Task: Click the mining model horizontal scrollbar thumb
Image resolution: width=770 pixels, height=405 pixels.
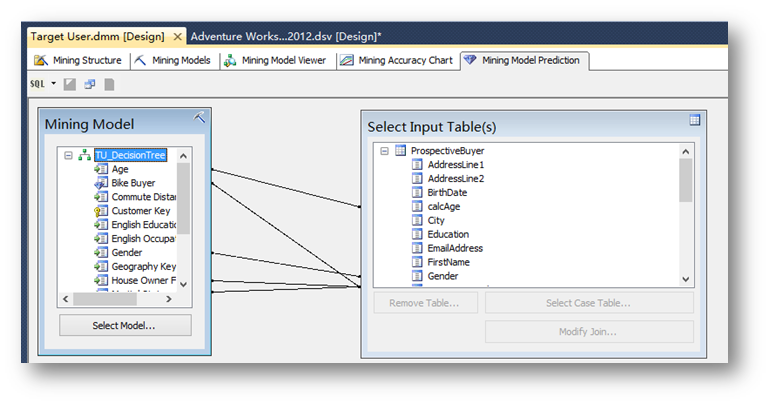Action: coord(105,299)
